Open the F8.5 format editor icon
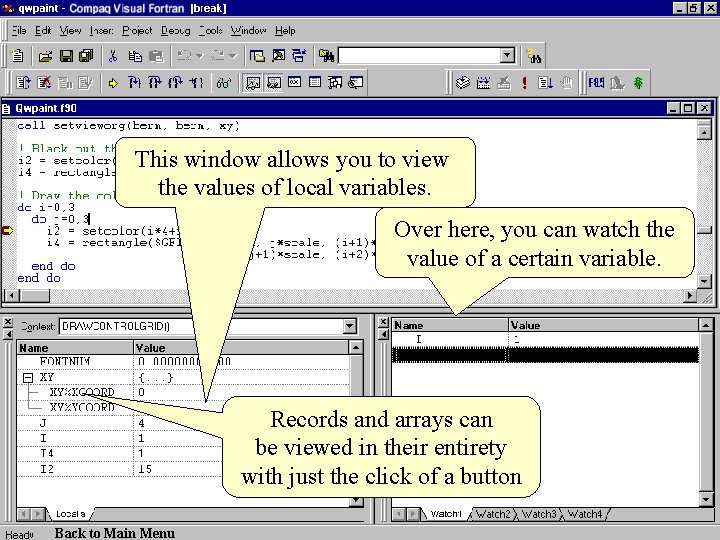720x540 pixels. (x=596, y=83)
